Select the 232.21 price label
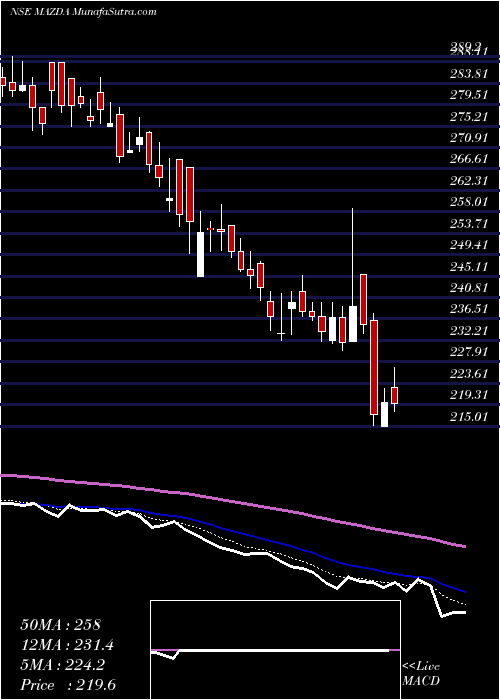500x700 pixels. click(468, 331)
